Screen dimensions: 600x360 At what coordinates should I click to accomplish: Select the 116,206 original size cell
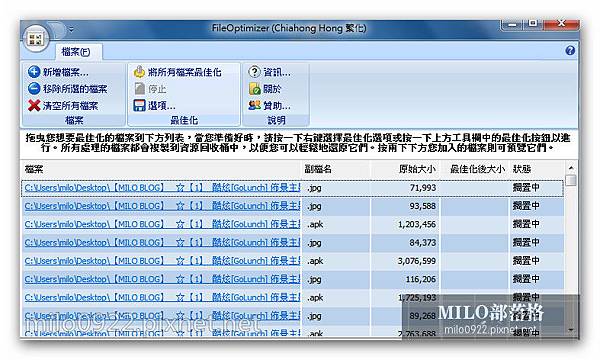[405, 279]
